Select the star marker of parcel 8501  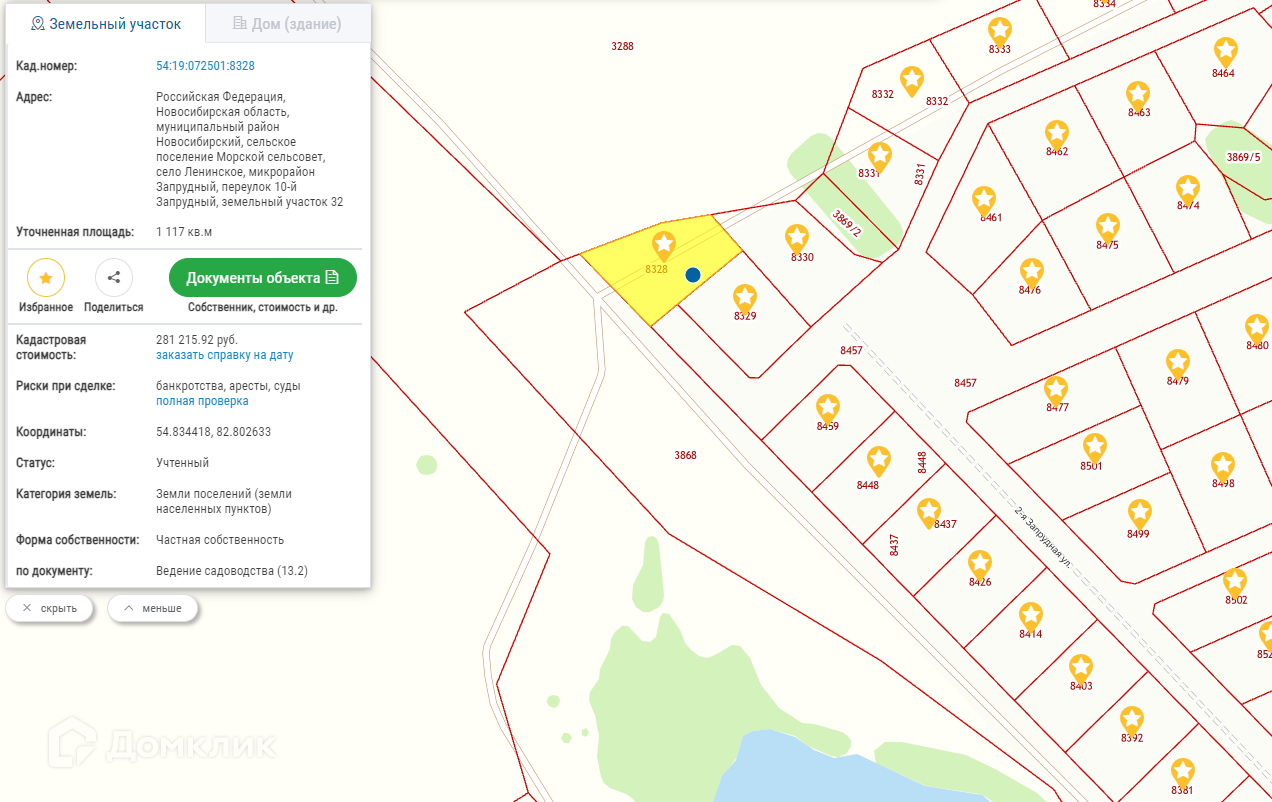click(1095, 447)
